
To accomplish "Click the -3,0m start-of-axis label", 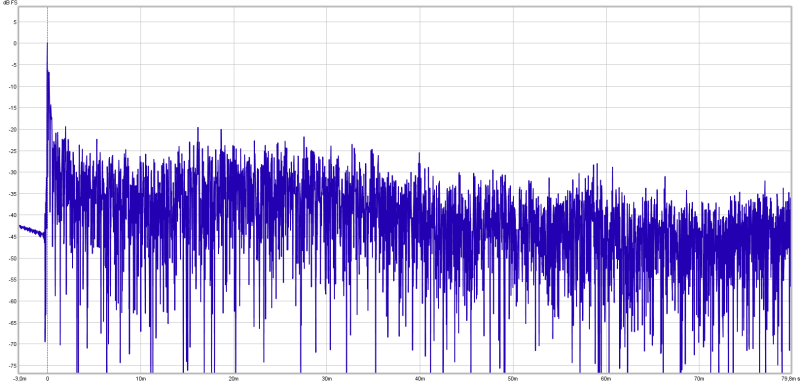I will coord(20,379).
